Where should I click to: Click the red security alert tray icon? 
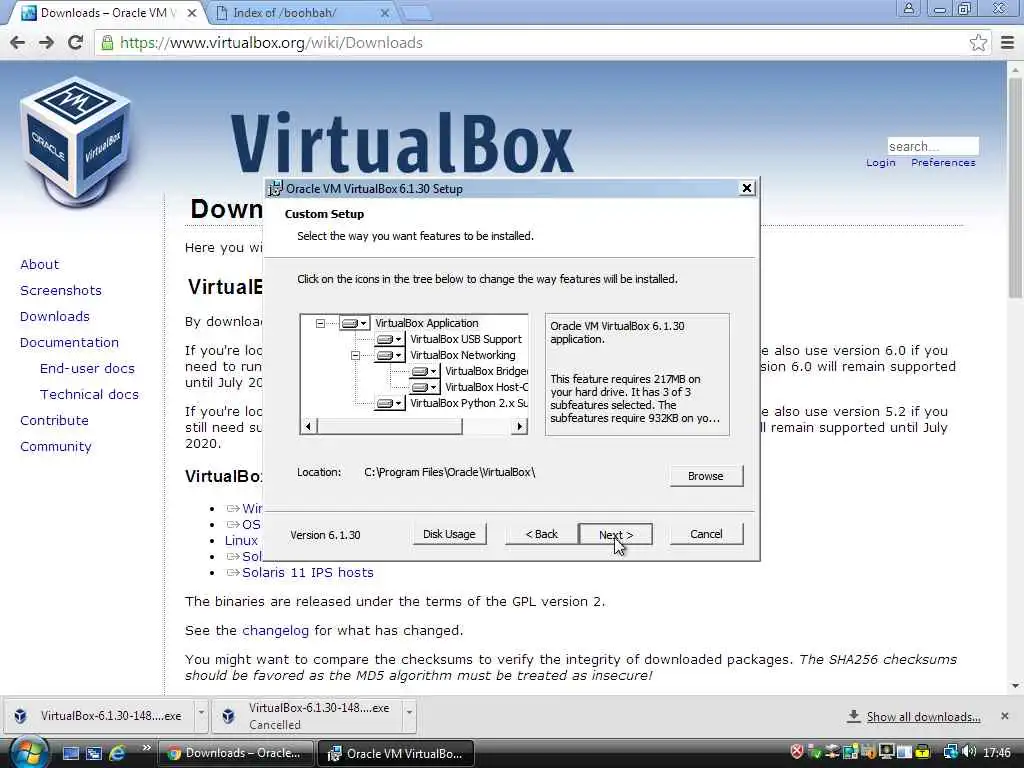pos(796,752)
